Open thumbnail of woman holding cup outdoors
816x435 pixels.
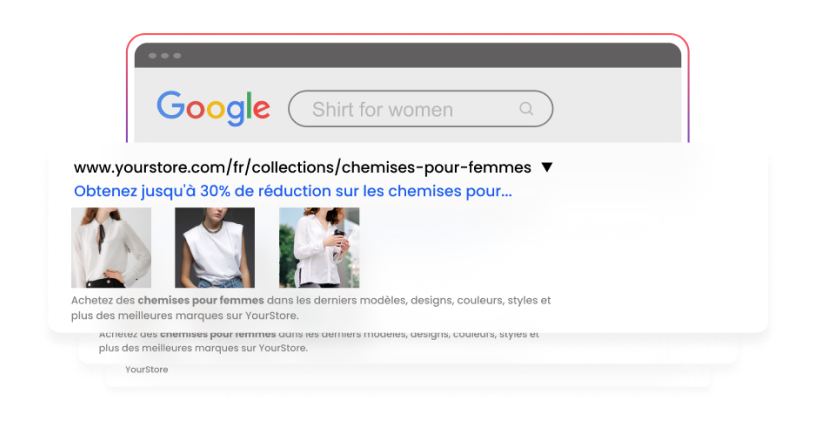coord(319,248)
